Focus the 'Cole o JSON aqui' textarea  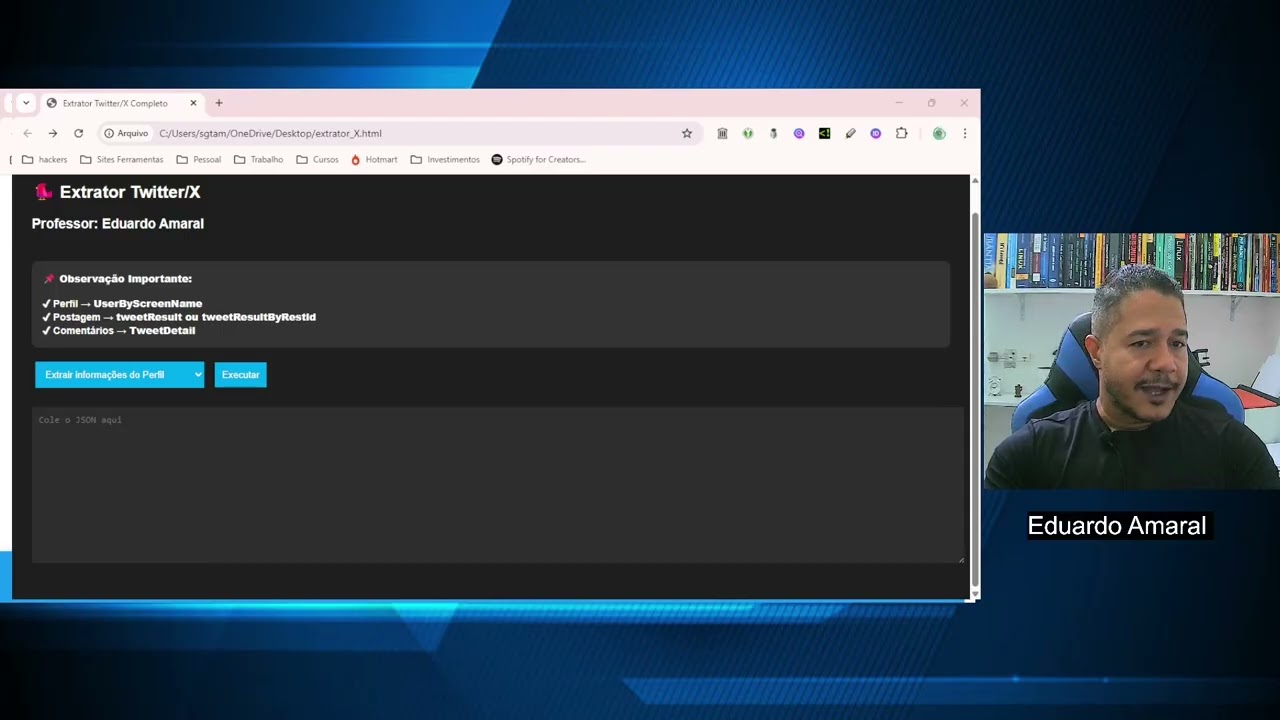click(x=498, y=485)
